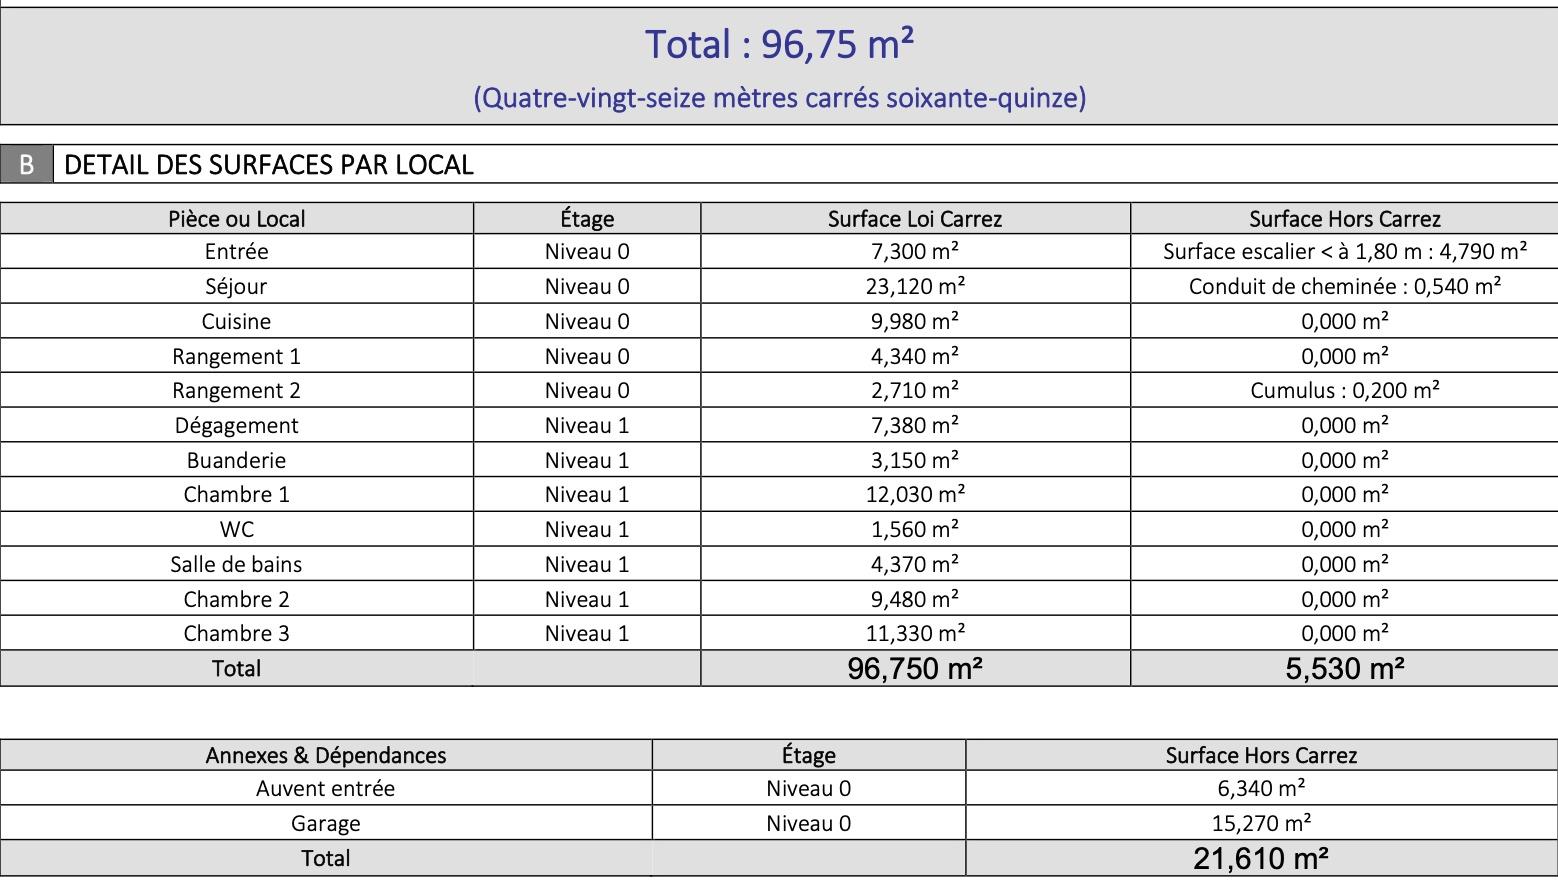1558x882 pixels.
Task: Select the '7,380 m²' Dégagement surface
Action: 915,426
